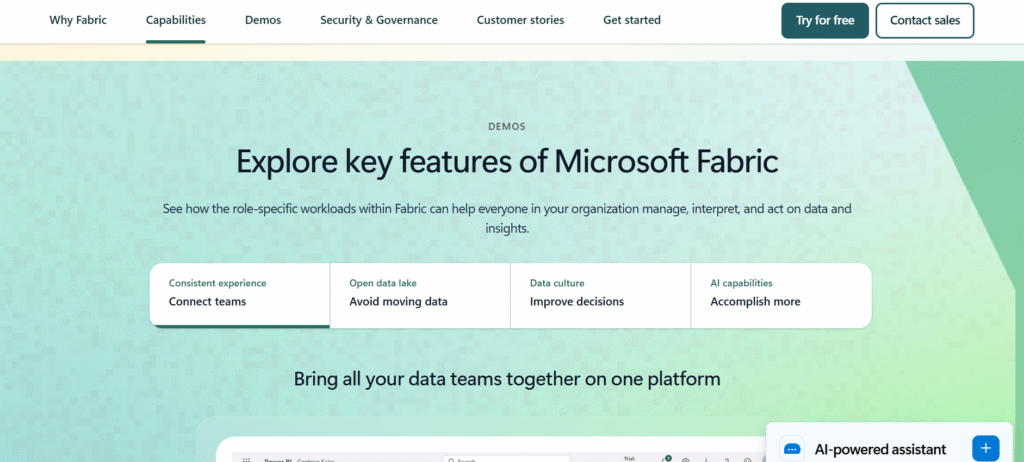Click the AI-powered assistant label

881,449
